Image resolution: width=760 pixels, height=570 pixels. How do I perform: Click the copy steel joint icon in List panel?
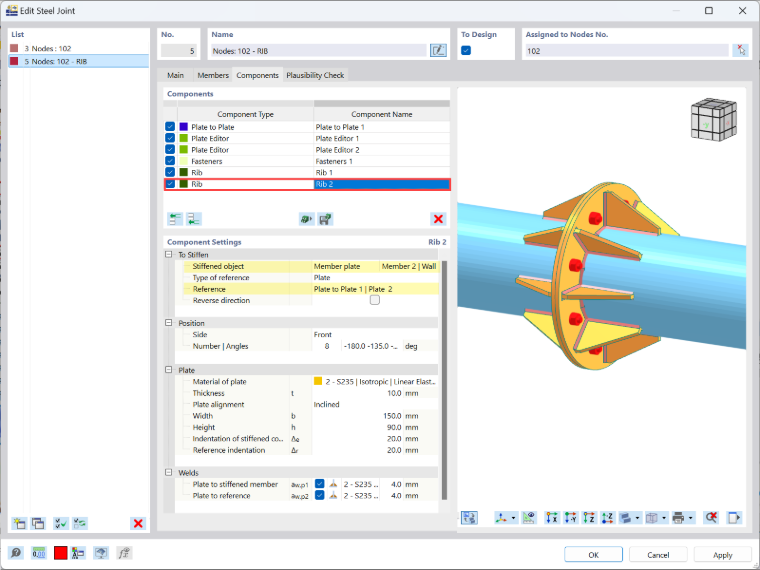point(38,523)
